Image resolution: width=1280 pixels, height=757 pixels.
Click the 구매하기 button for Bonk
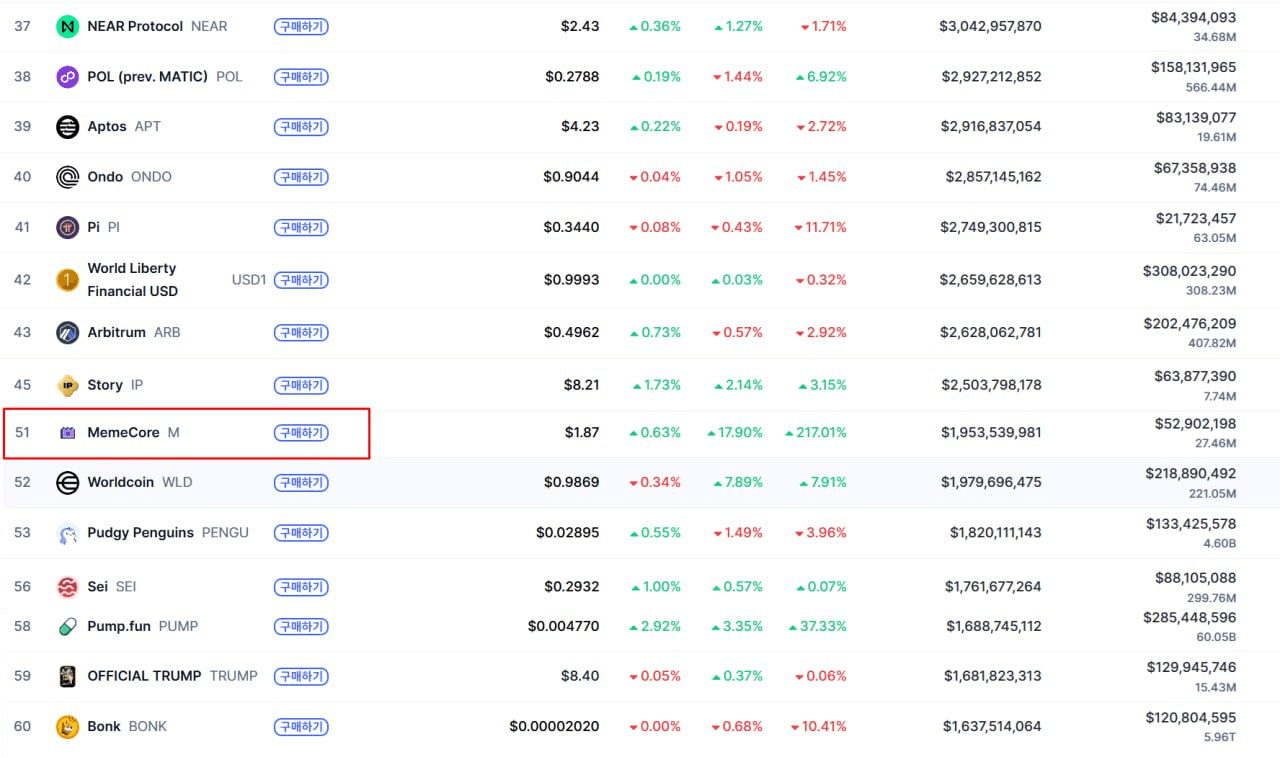pyautogui.click(x=301, y=727)
